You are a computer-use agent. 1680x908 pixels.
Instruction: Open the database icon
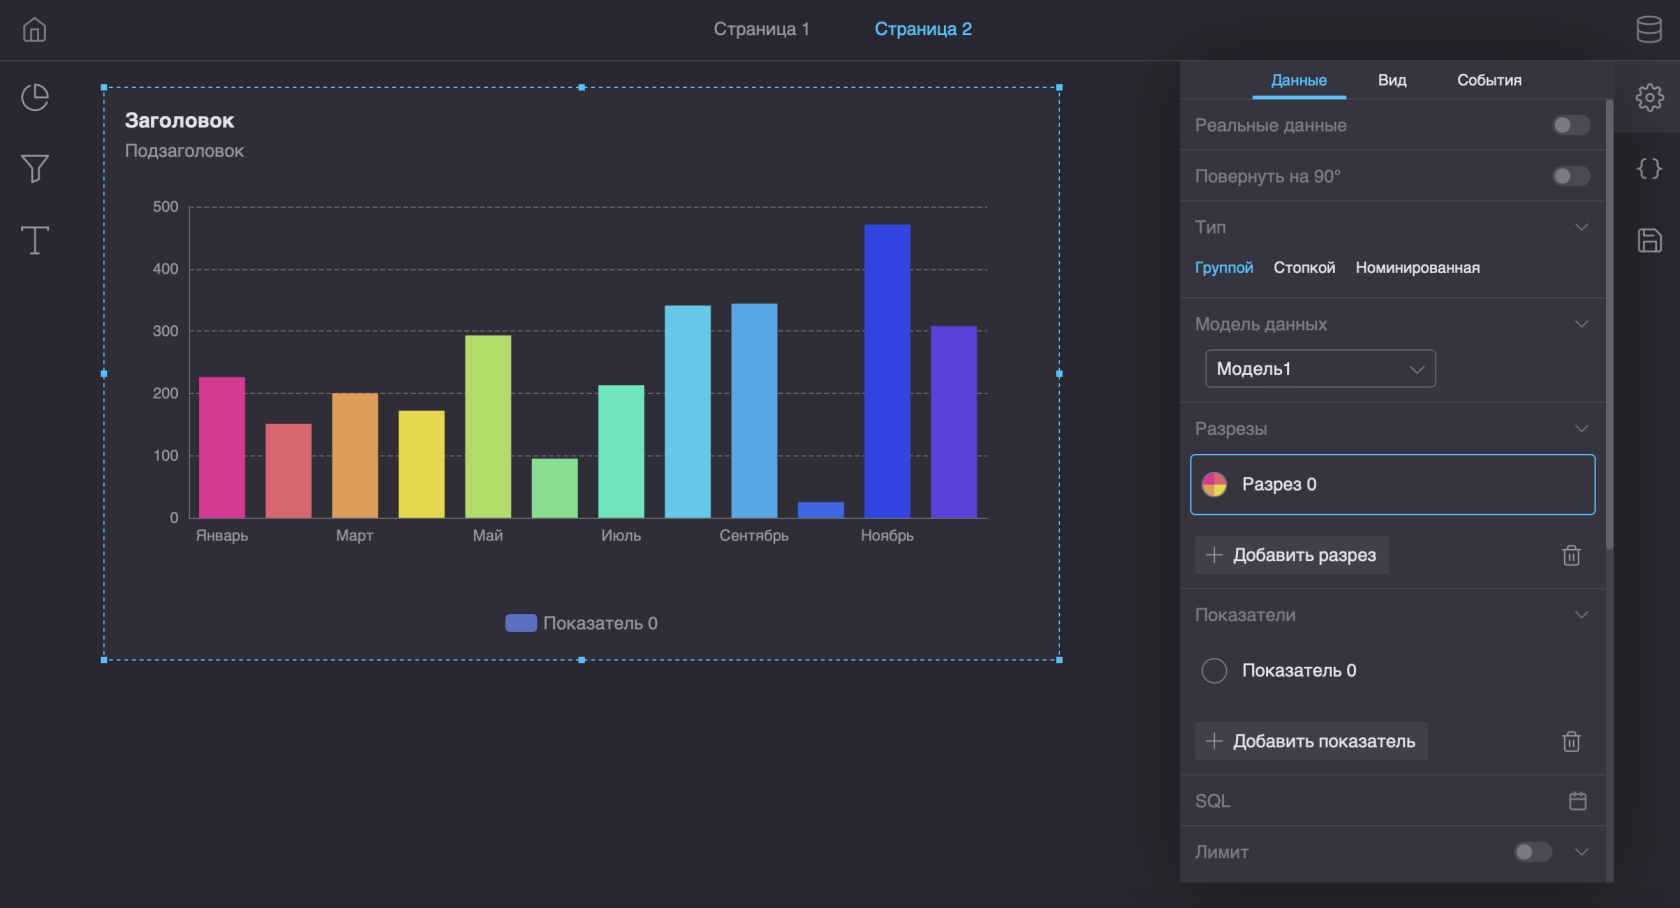pos(1649,30)
